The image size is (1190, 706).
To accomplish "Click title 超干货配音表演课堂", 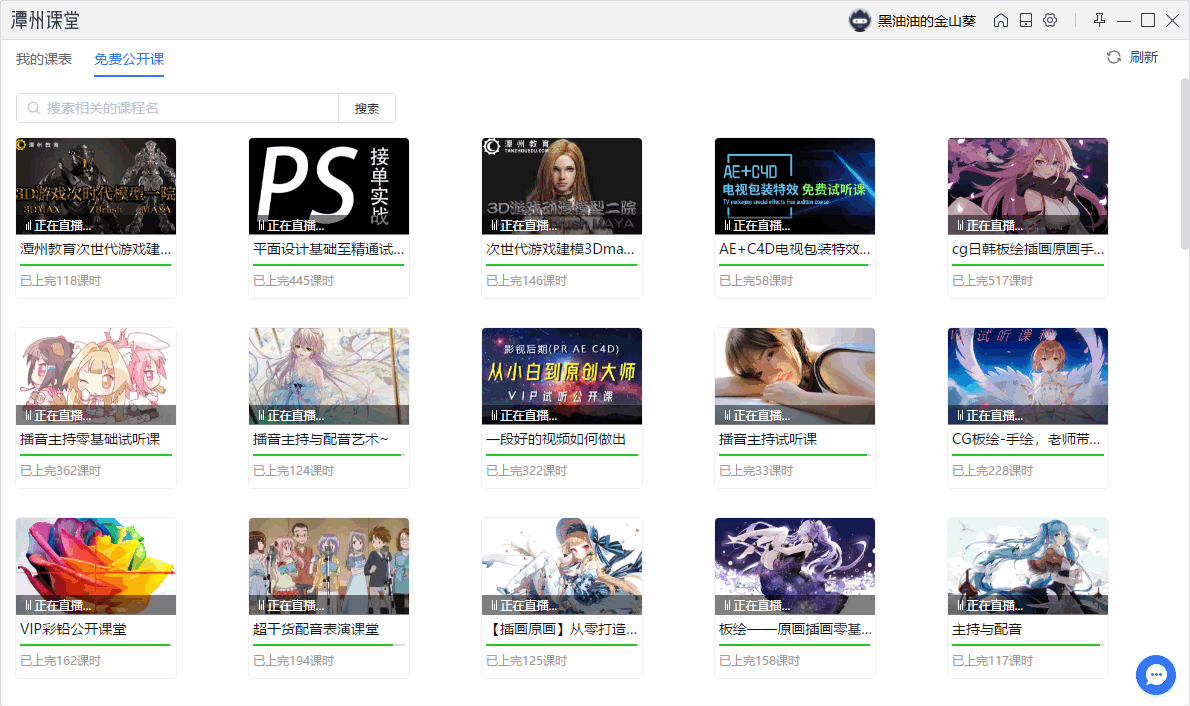I will [x=316, y=629].
